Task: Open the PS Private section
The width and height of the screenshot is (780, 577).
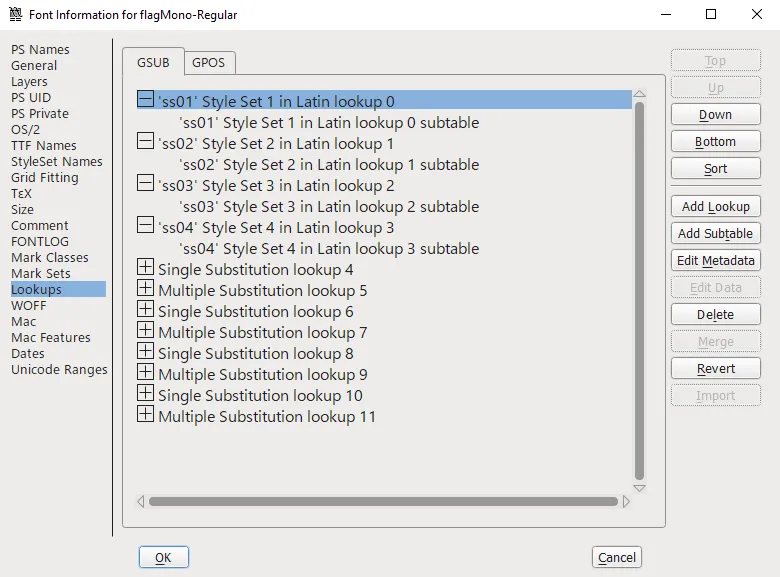Action: (40, 113)
